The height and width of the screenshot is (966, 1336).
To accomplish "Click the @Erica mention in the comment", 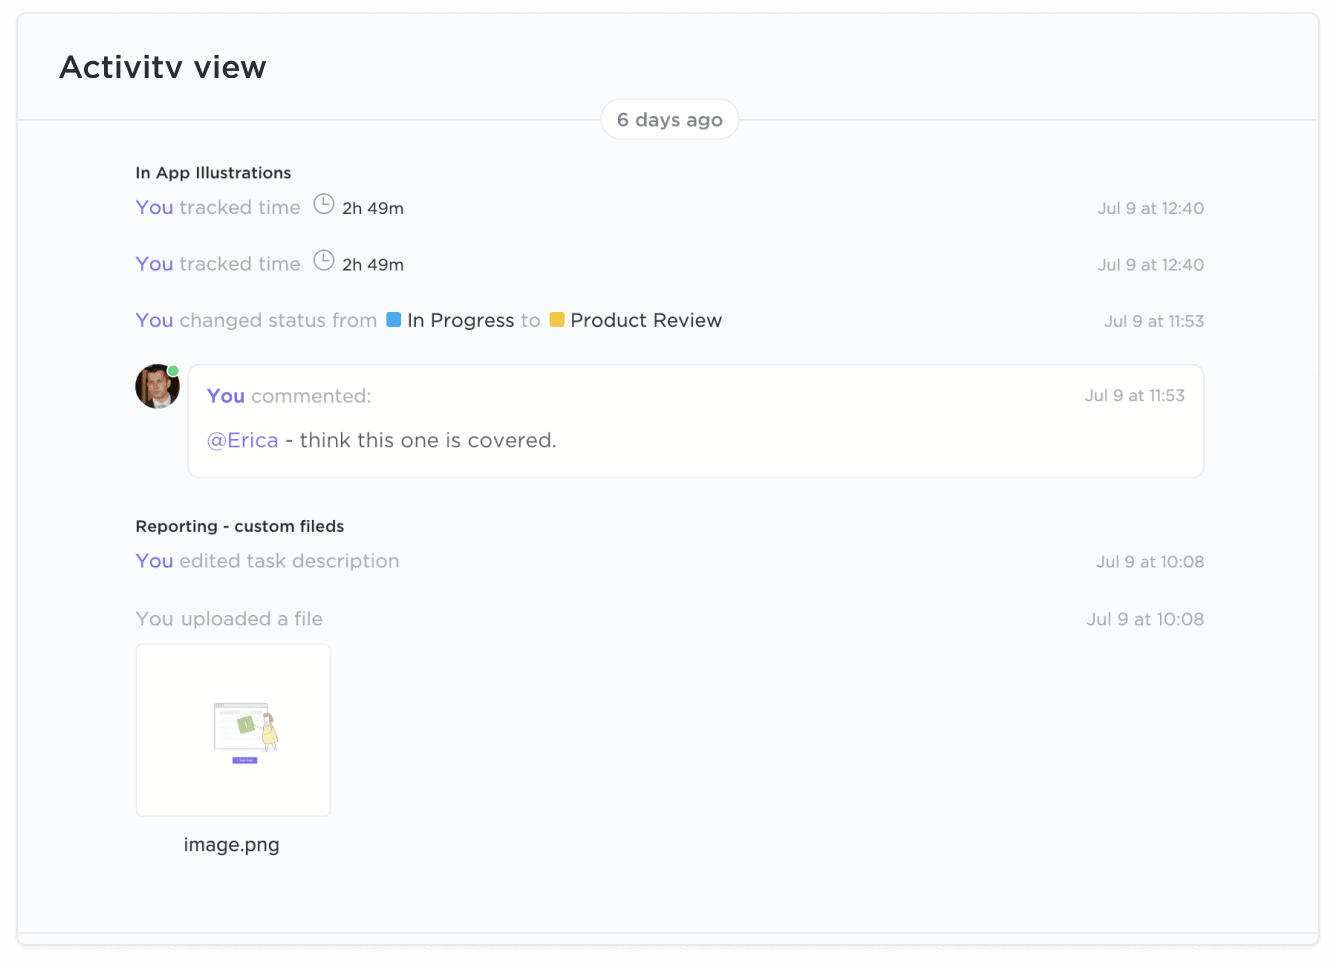I will [x=243, y=441].
